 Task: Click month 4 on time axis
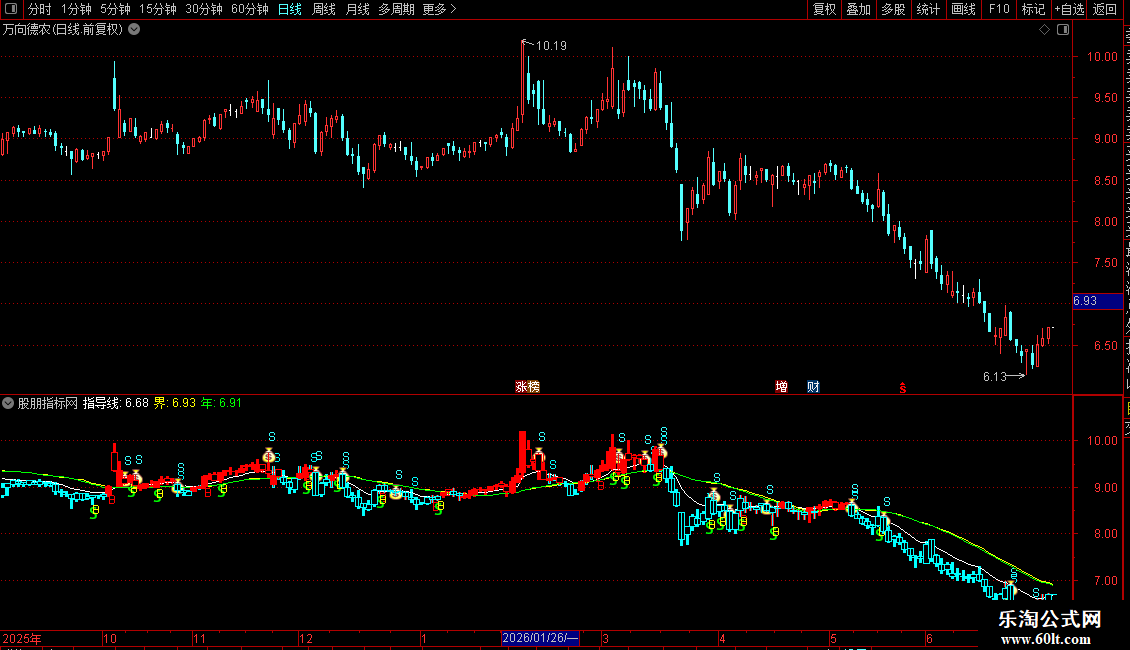tap(722, 638)
